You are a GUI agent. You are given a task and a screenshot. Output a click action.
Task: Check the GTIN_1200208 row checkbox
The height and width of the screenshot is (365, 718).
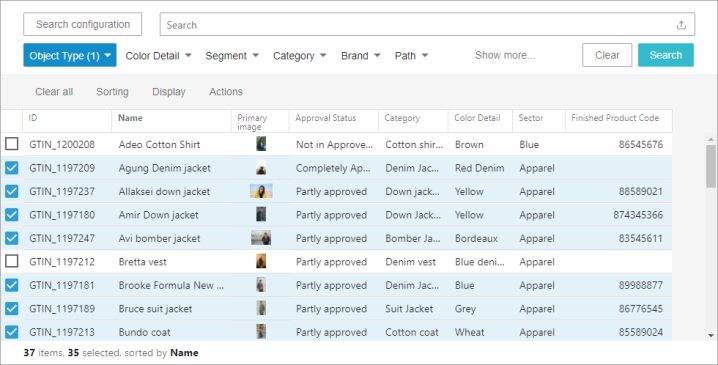(x=11, y=144)
